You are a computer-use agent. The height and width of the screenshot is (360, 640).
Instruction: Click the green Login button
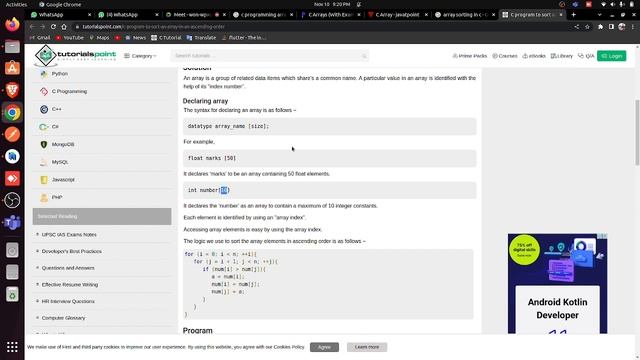[611, 56]
